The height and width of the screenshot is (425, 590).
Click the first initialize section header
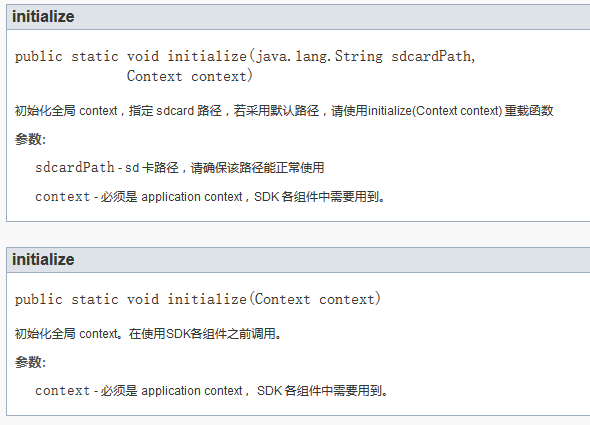[43, 17]
